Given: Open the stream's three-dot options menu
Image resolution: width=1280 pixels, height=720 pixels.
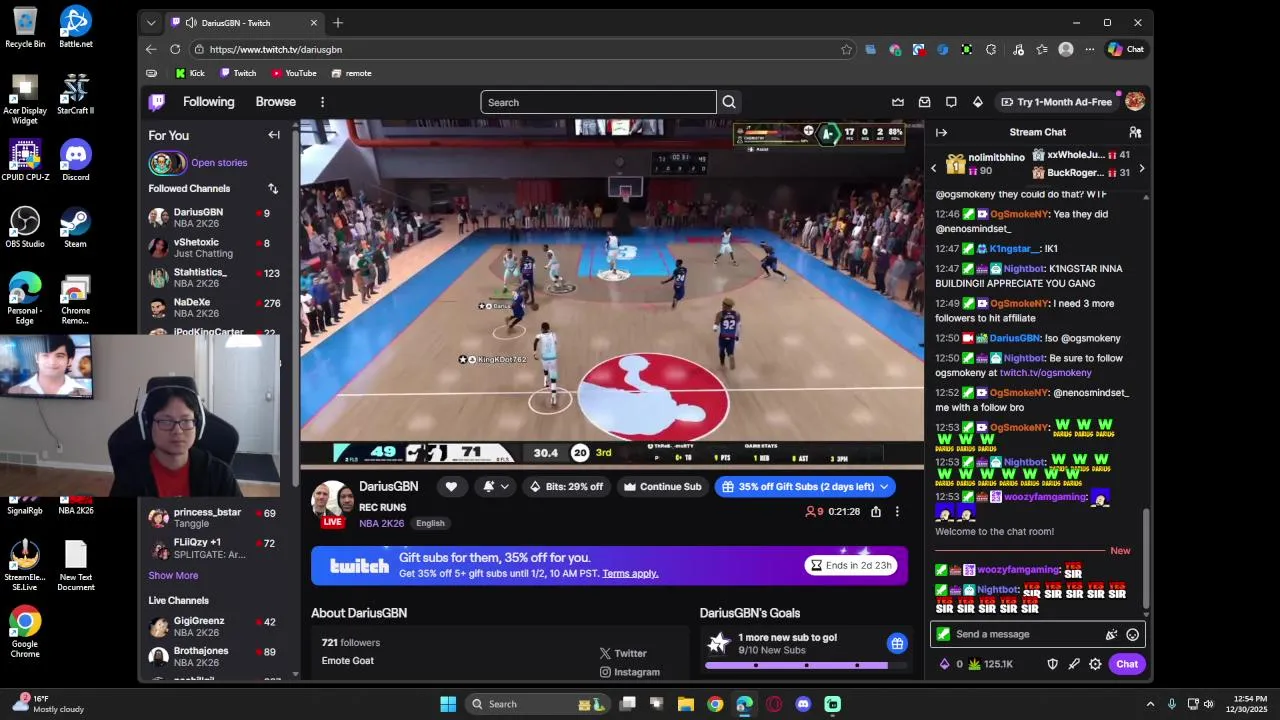Looking at the screenshot, I should point(897,512).
